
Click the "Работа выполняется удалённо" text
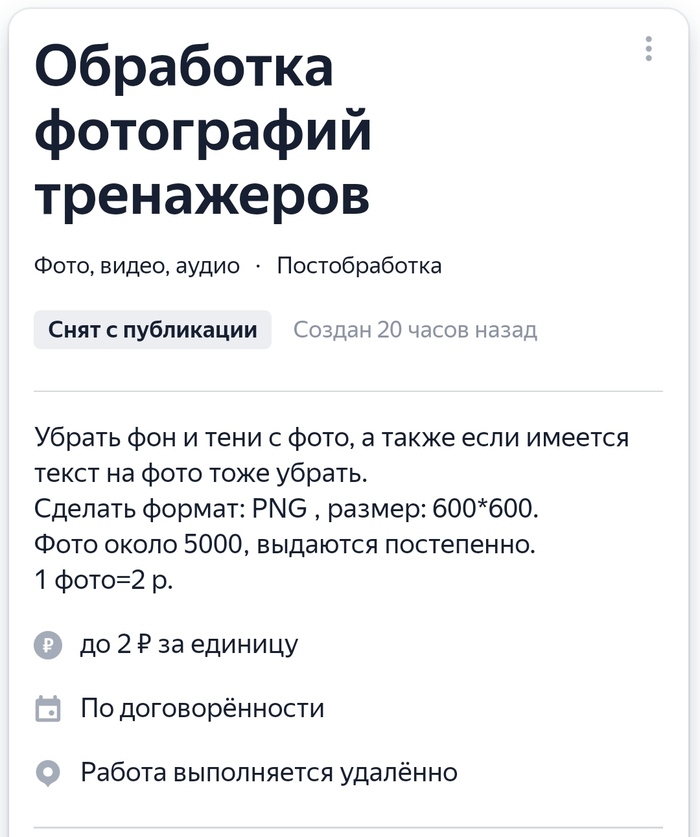[269, 773]
